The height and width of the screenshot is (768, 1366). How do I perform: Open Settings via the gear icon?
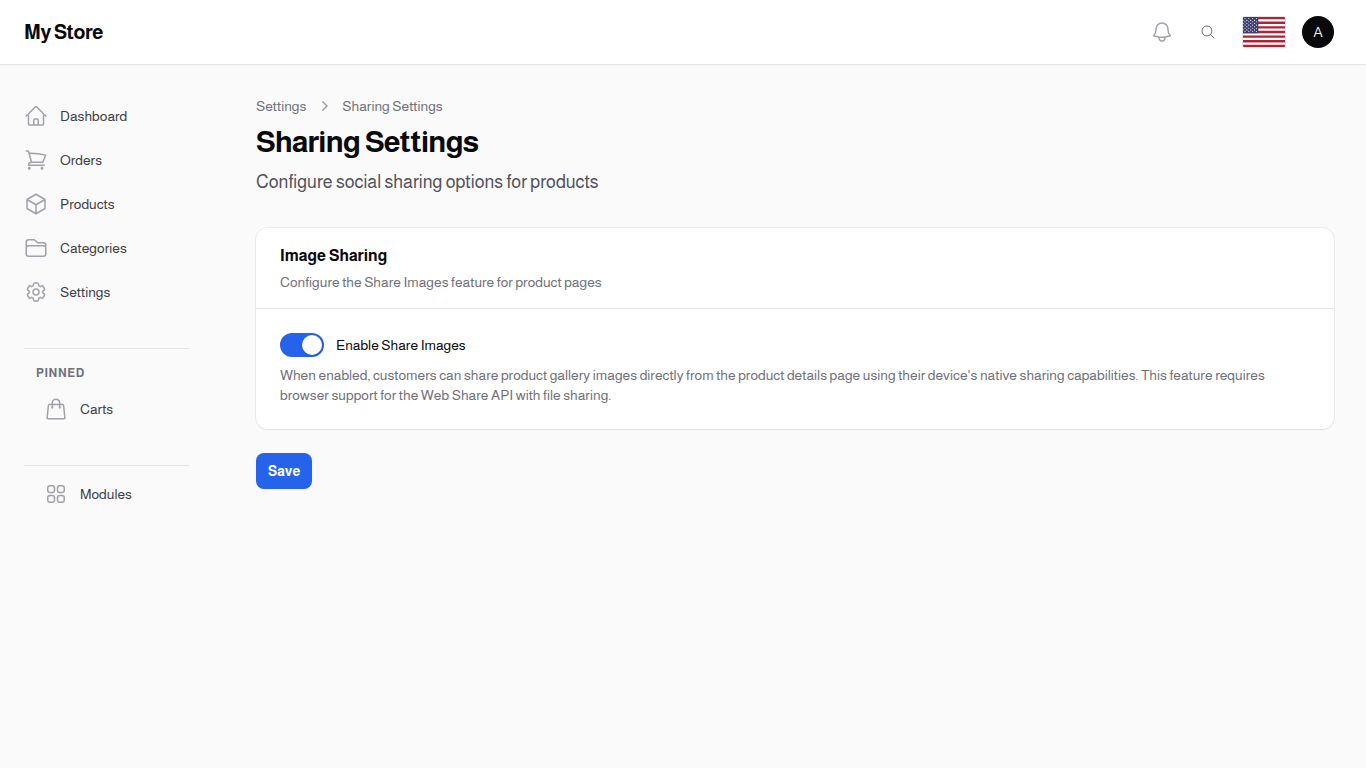(36, 291)
